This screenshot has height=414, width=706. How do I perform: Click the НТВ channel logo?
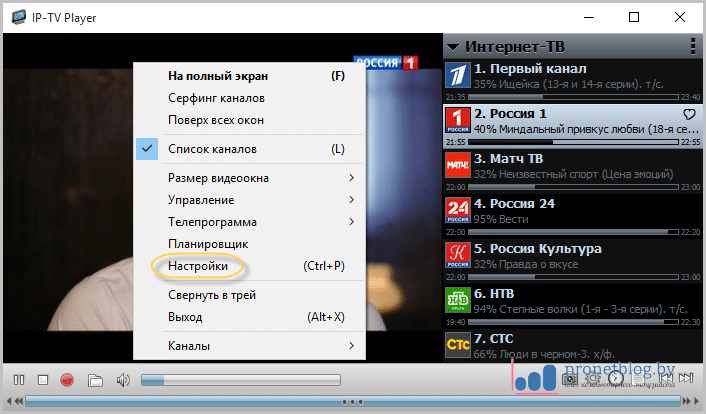458,300
